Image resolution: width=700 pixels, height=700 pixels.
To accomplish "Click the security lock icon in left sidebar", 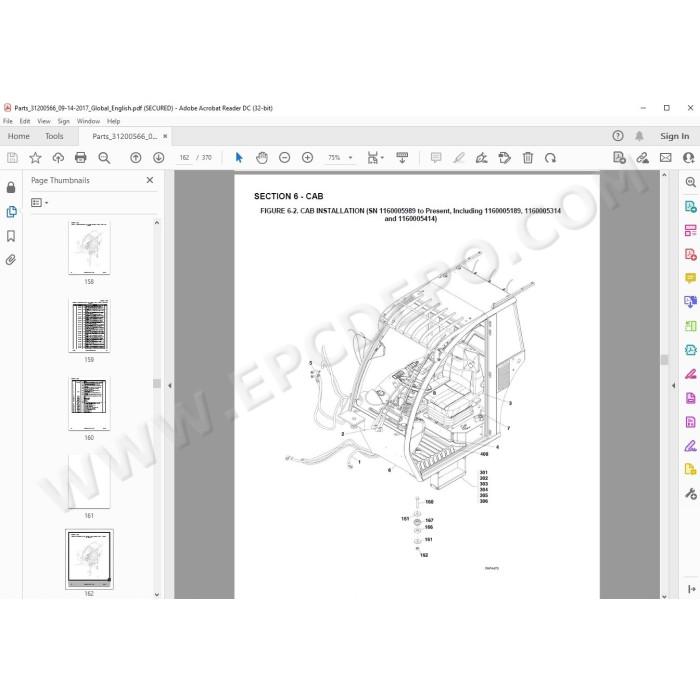I will tap(11, 188).
